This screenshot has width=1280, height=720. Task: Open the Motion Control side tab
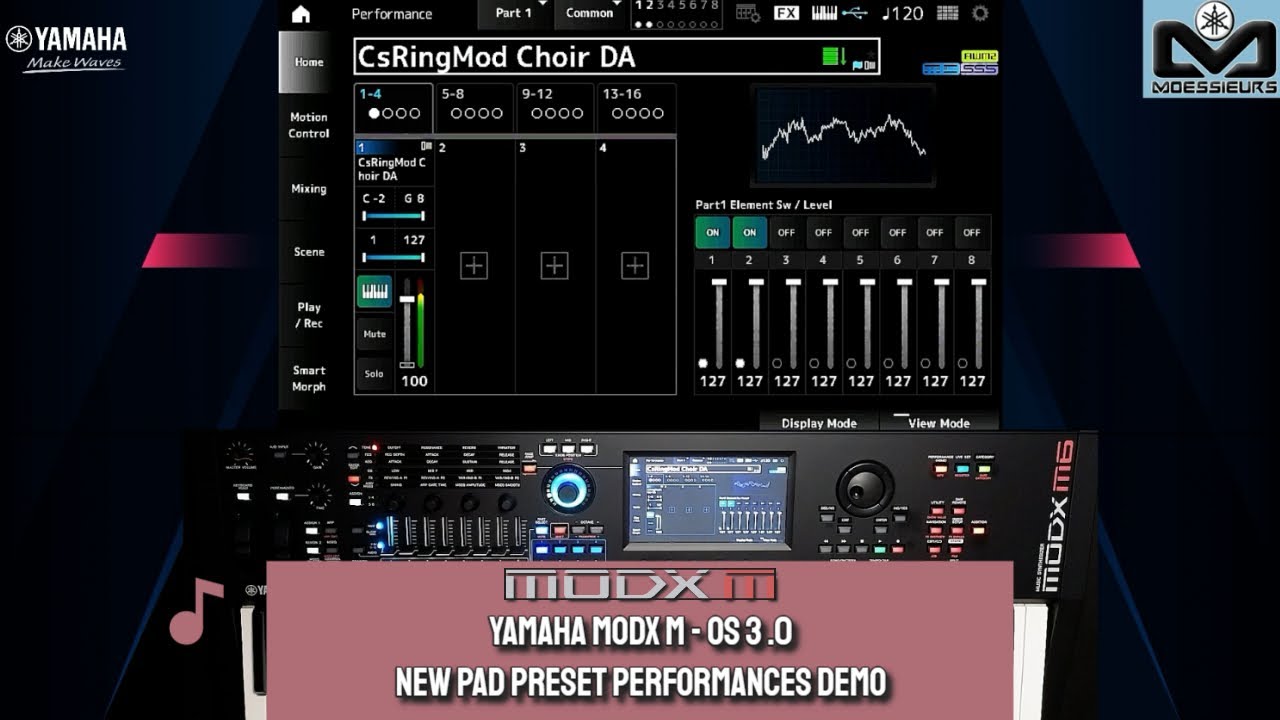pyautogui.click(x=309, y=125)
